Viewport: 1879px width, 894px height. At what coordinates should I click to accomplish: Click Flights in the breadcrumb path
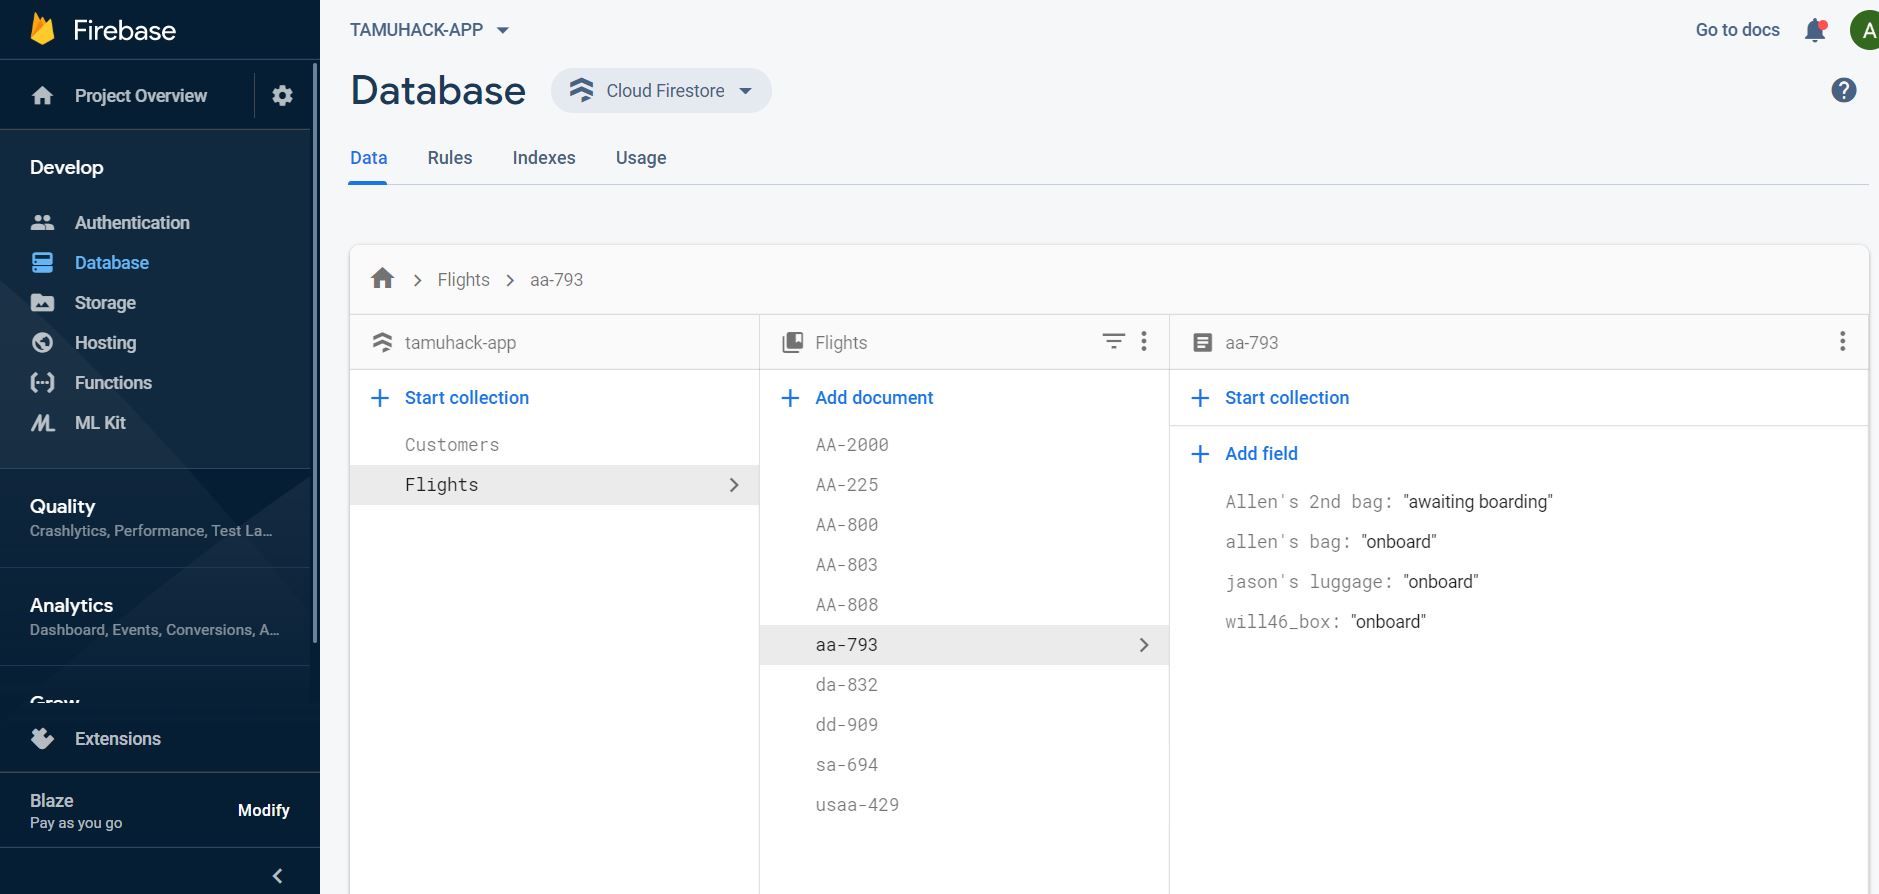pos(463,280)
